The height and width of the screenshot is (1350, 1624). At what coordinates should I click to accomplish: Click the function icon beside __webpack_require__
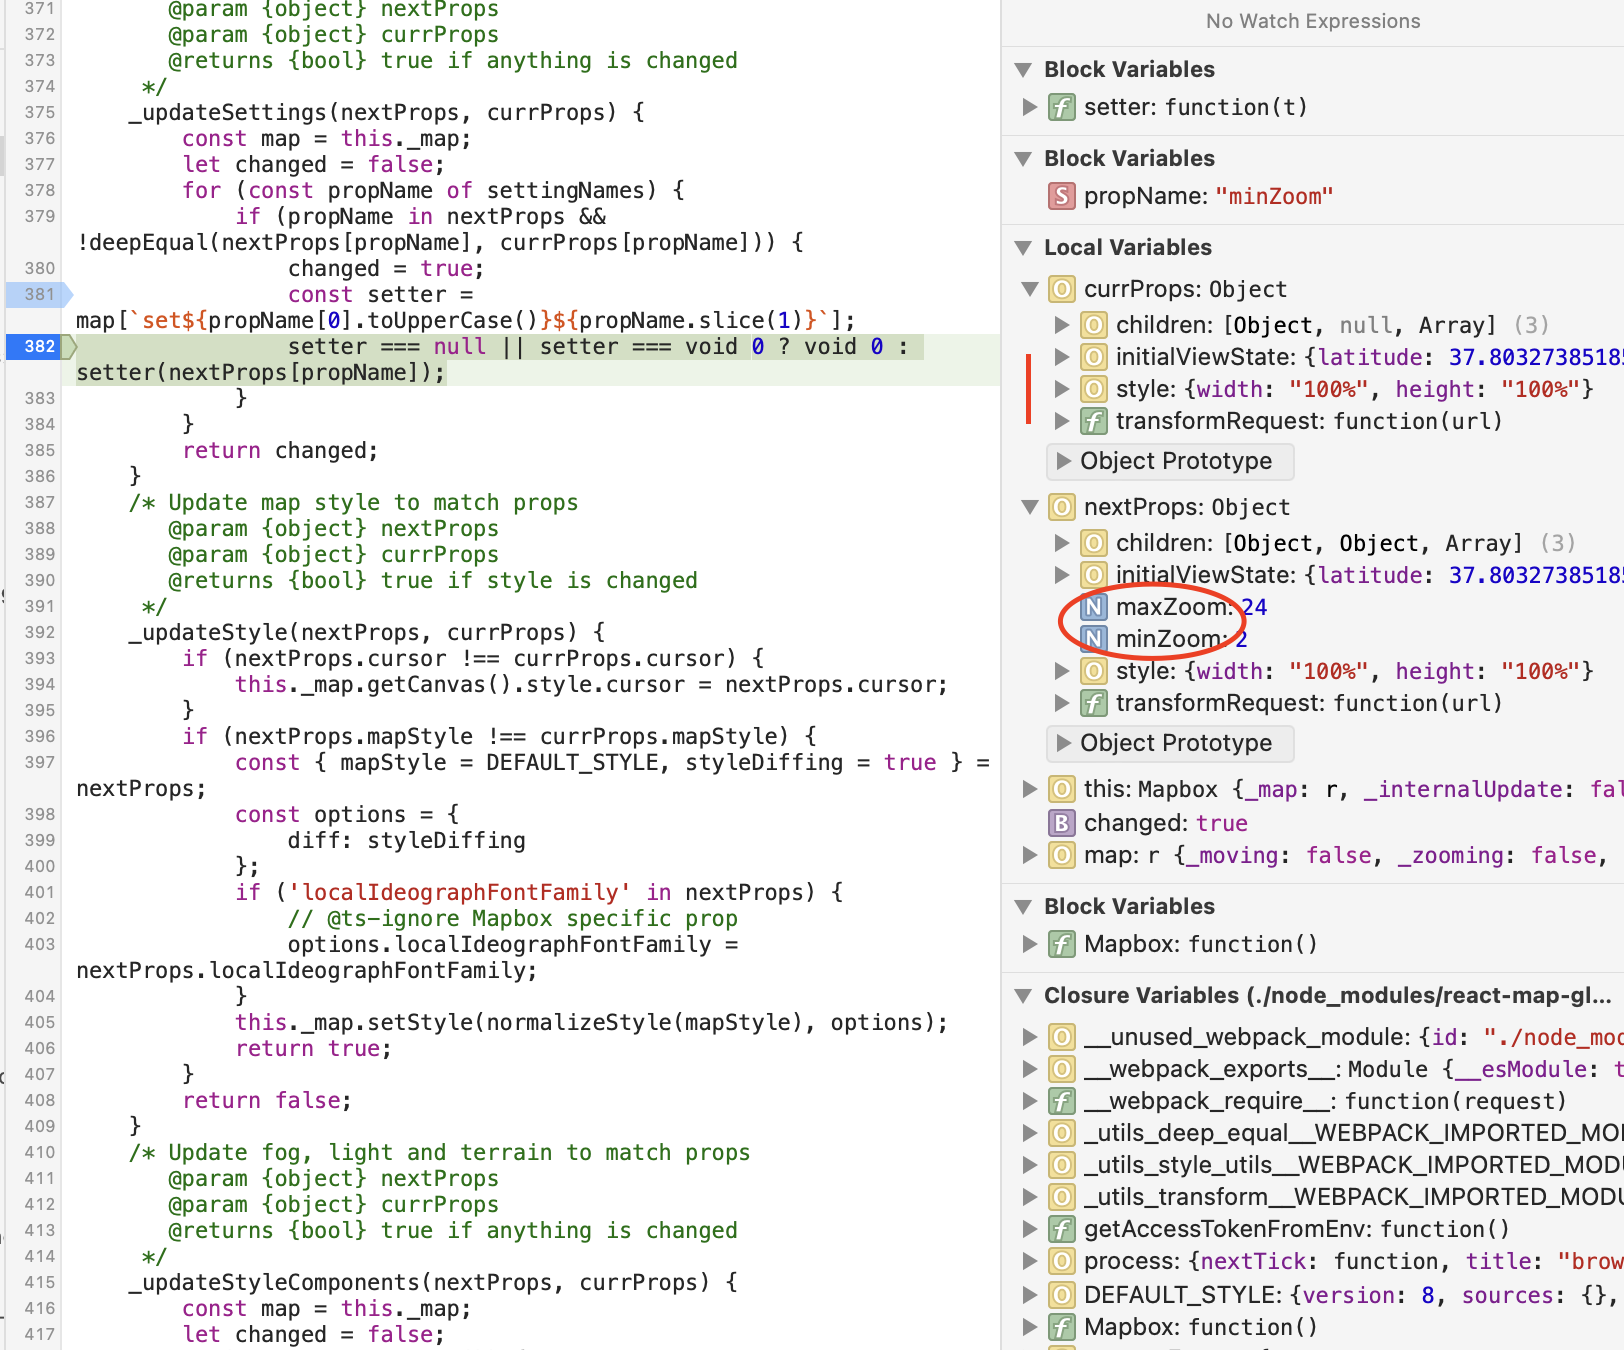[x=1061, y=1101]
